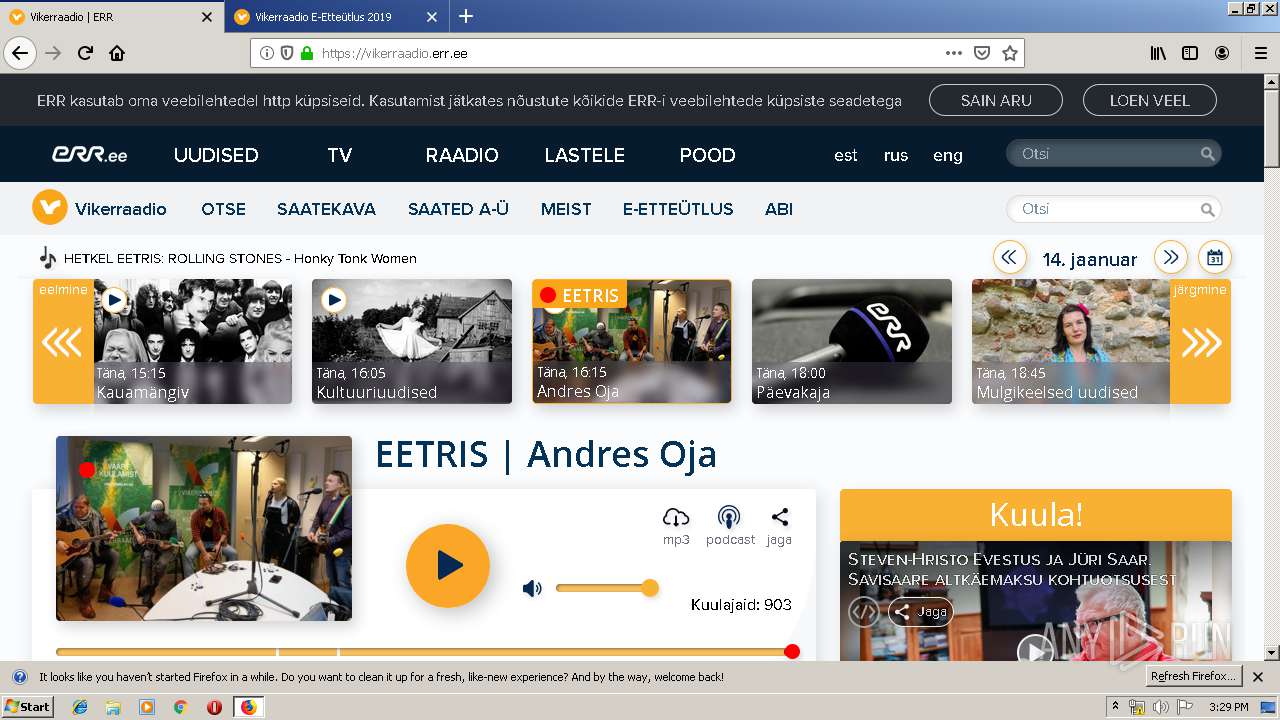Switch language to eng
The width and height of the screenshot is (1280, 720).
tap(948, 155)
